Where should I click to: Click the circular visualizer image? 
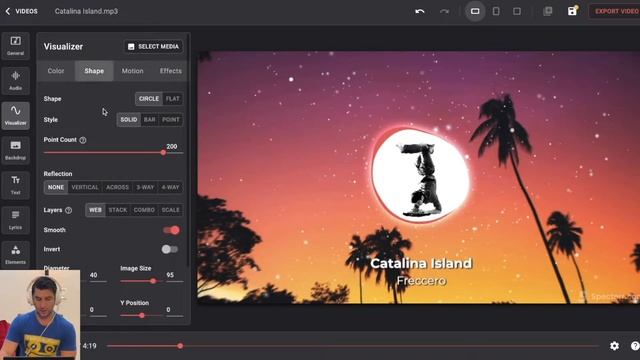coord(420,176)
